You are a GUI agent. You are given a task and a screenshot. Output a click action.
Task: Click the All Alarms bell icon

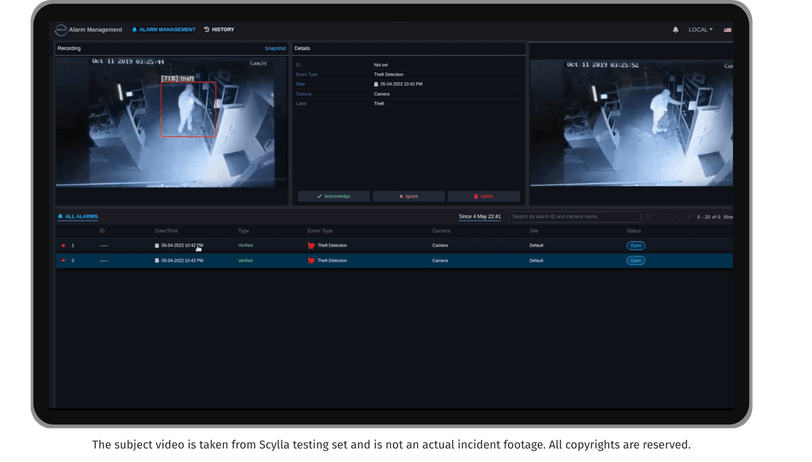coord(60,216)
